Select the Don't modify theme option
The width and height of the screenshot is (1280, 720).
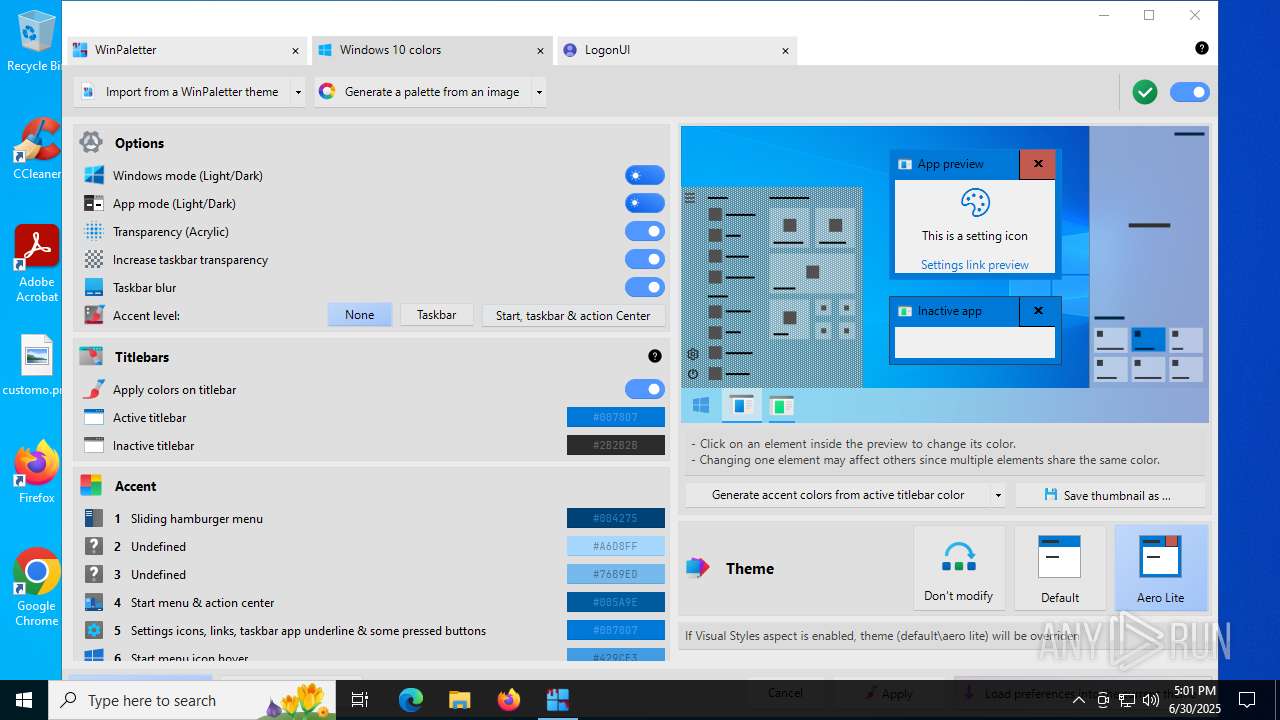(959, 568)
